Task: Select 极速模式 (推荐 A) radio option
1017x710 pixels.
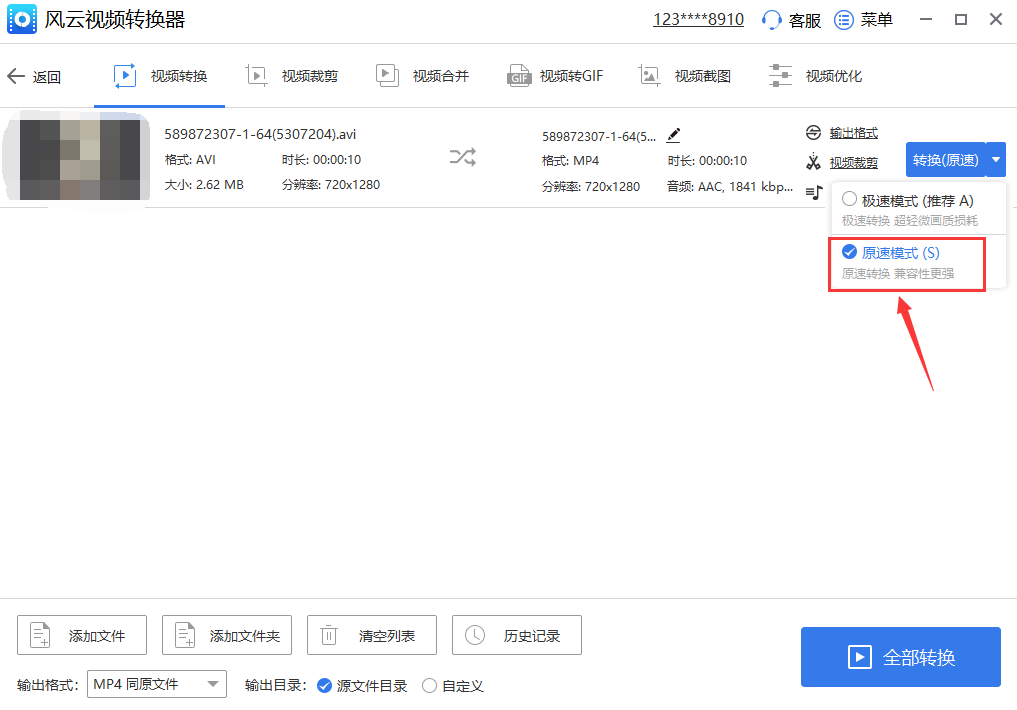Action: (850, 199)
